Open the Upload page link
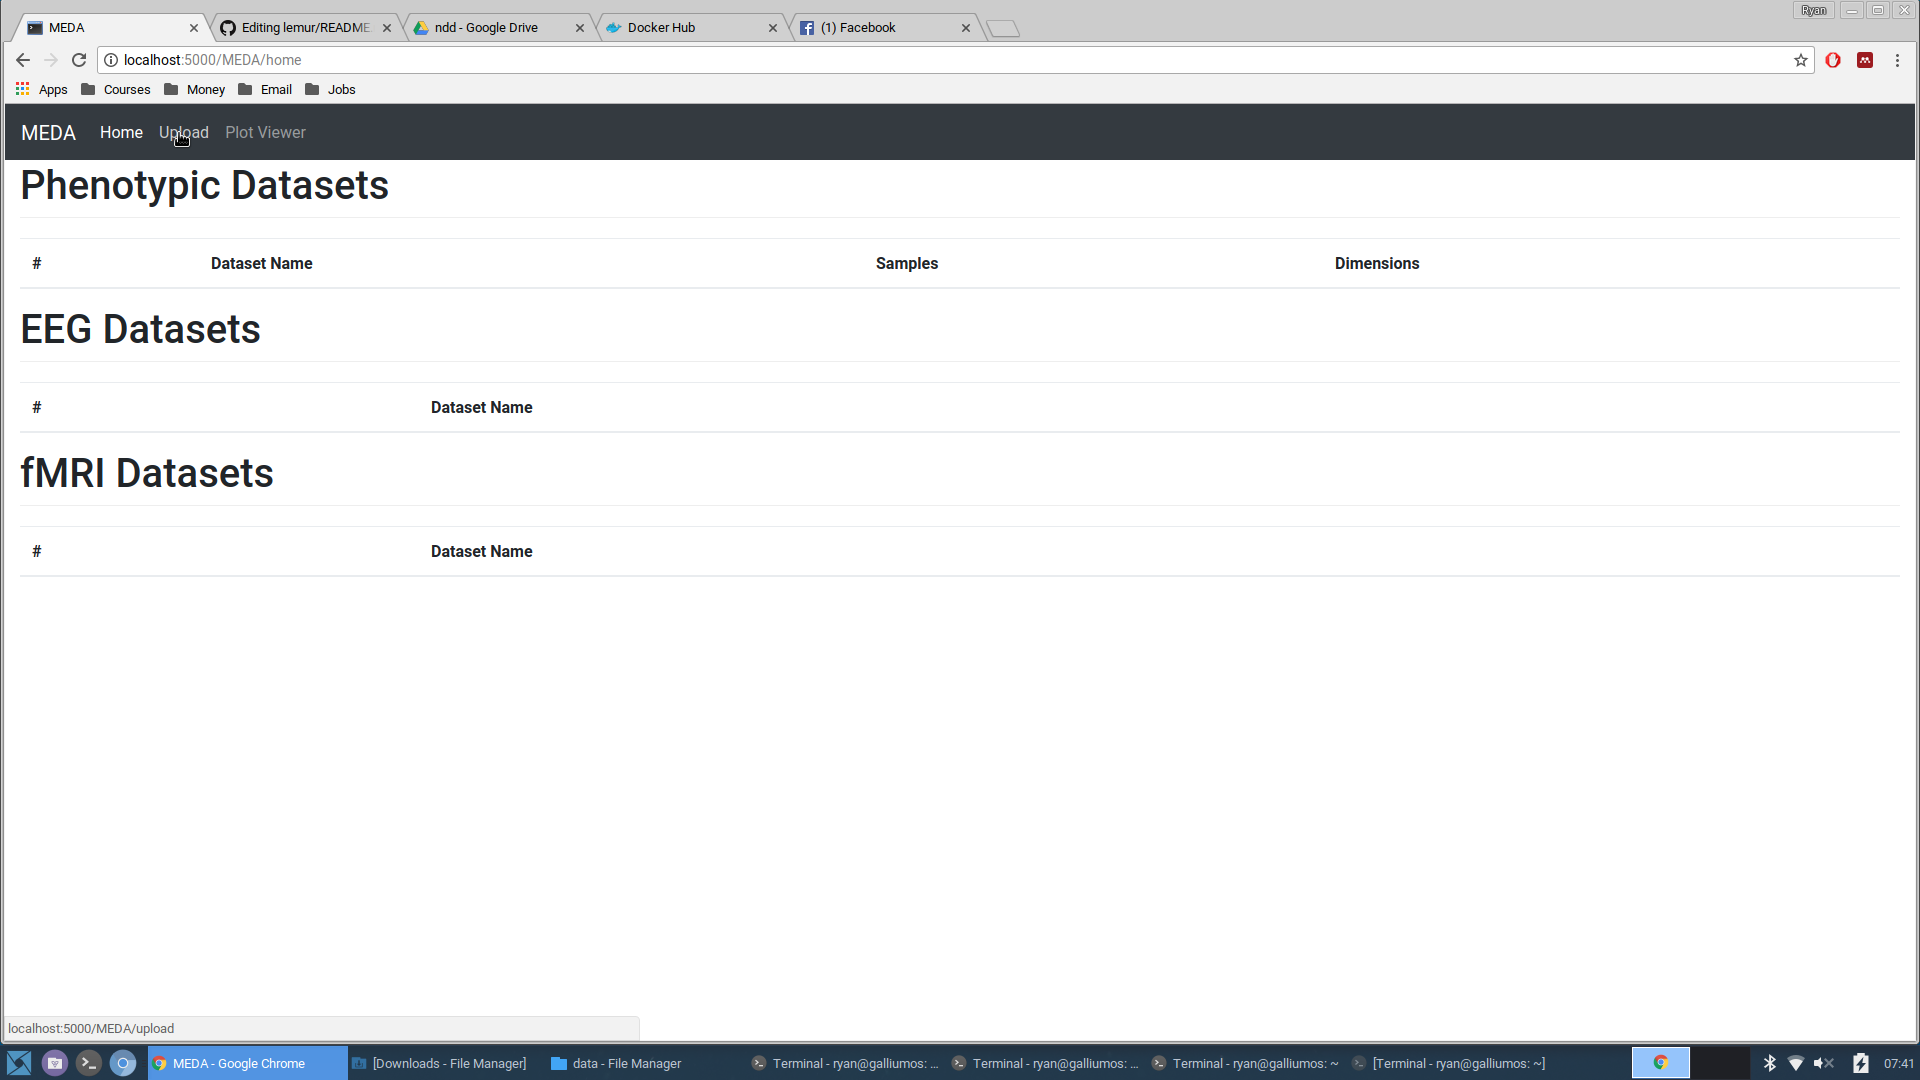Screen dimensions: 1920x1080 (184, 132)
